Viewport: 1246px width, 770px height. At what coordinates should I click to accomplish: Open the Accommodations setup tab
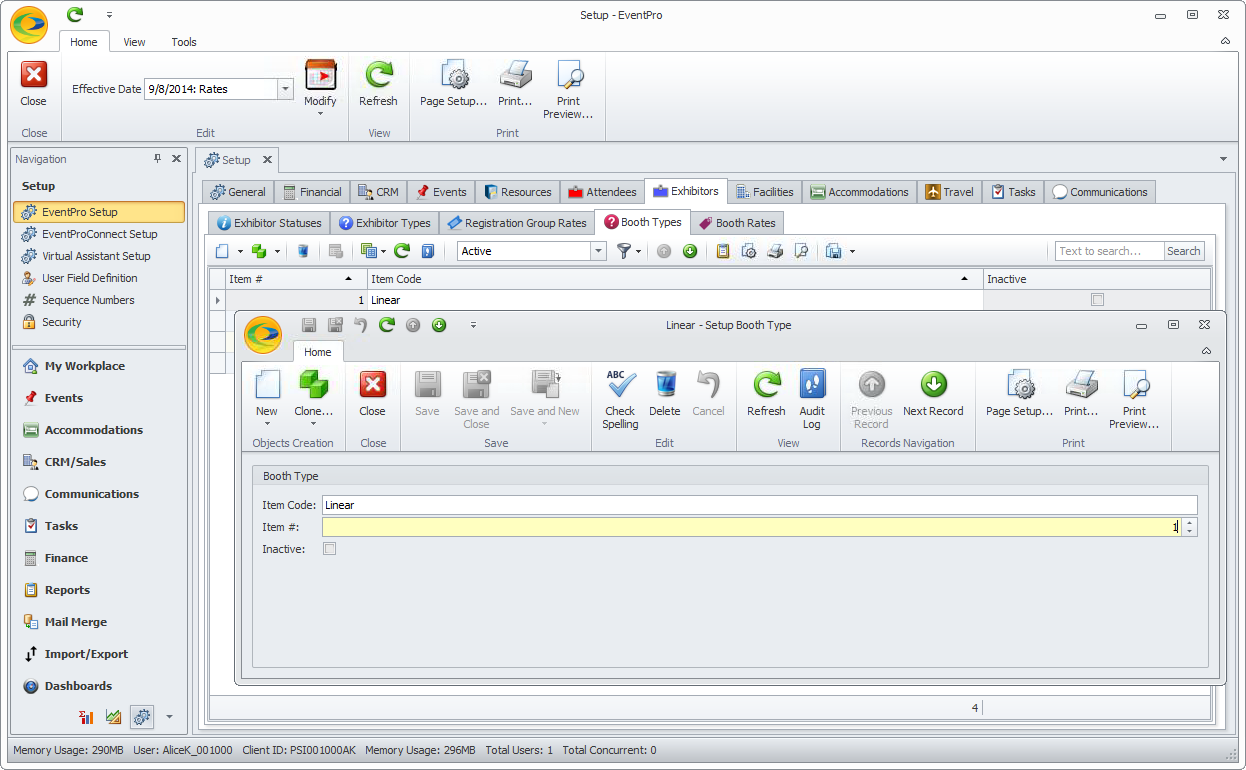(860, 192)
